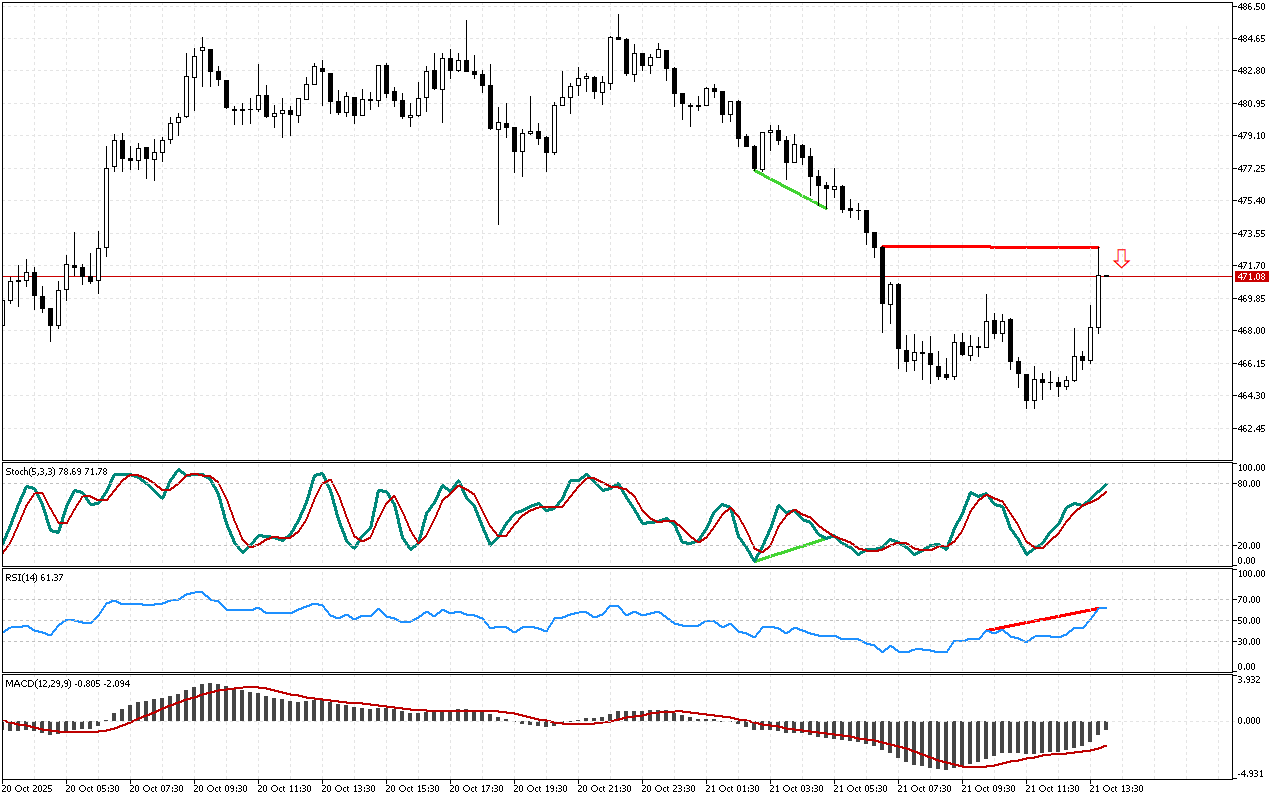Click the Stochastic 80.00 level label
This screenshot has width=1280, height=800.
point(1250,484)
